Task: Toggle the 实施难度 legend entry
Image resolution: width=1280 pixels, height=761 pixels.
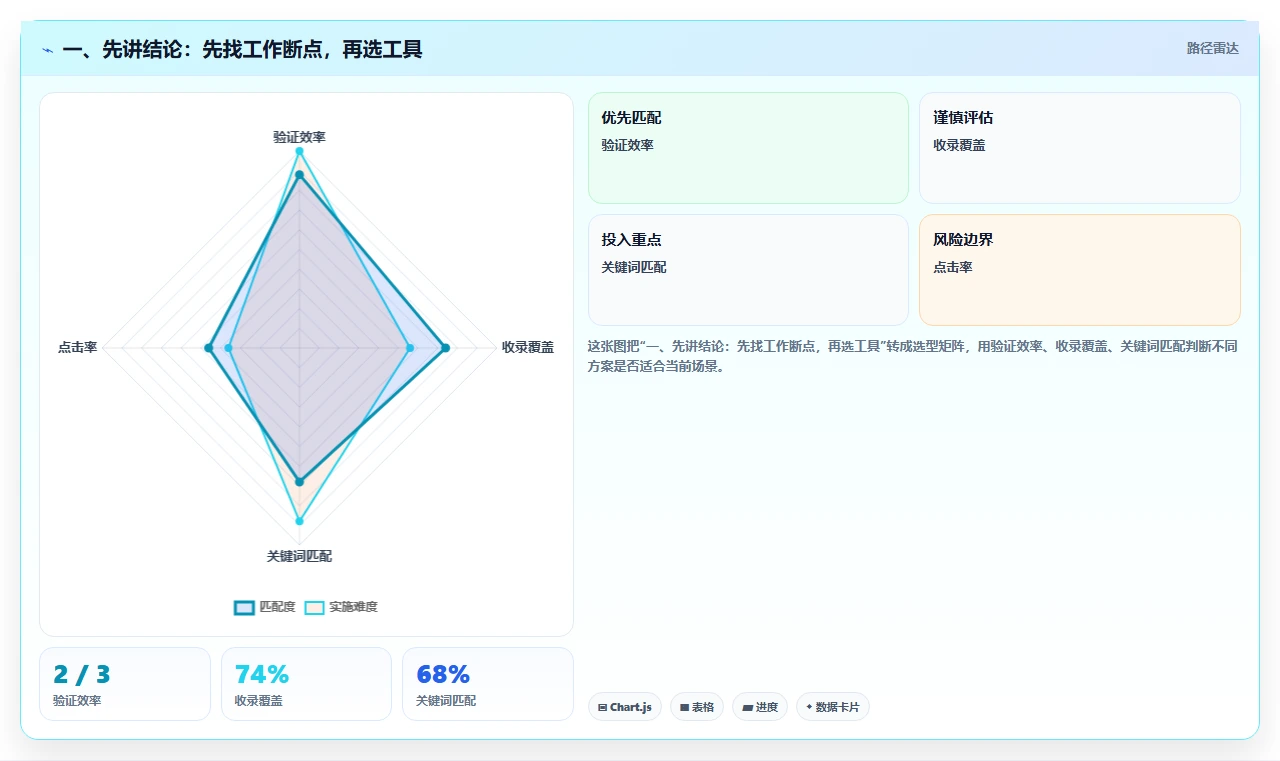Action: [x=341, y=607]
